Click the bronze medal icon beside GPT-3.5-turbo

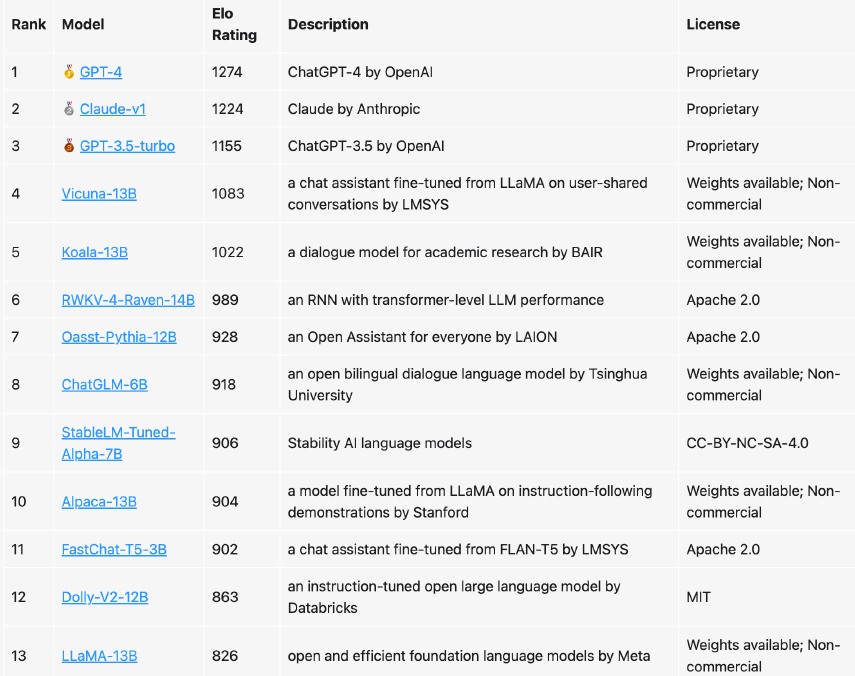click(69, 146)
